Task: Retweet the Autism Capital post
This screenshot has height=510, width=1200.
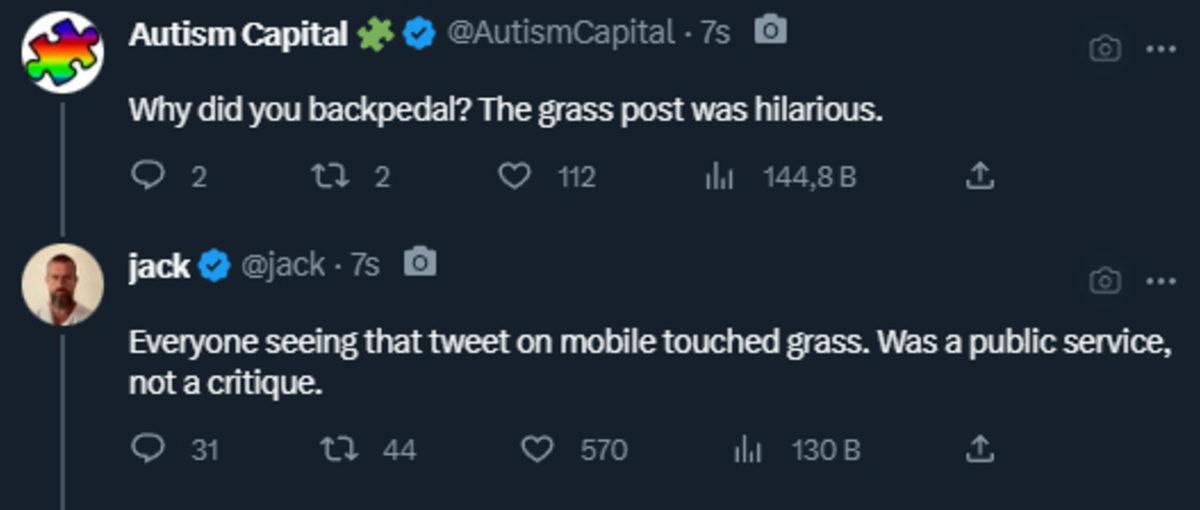Action: pyautogui.click(x=326, y=177)
